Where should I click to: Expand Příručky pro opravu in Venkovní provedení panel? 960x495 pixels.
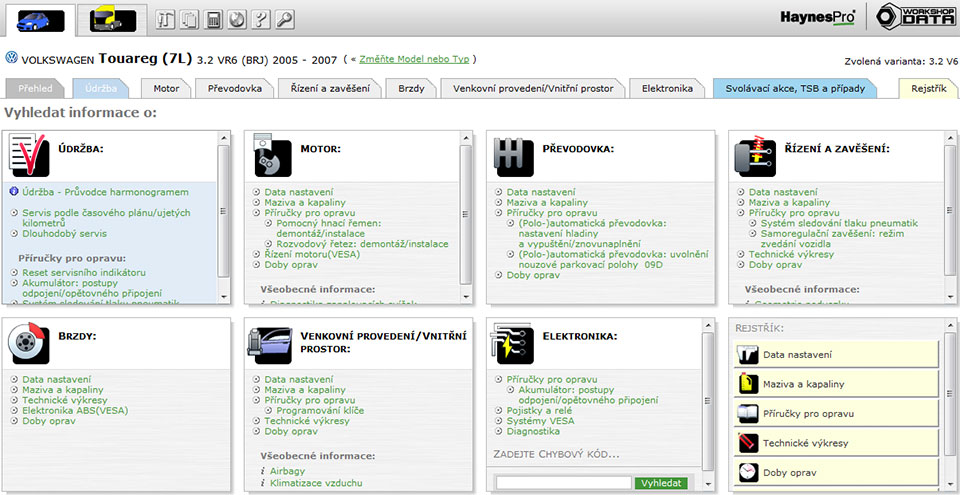(x=309, y=400)
